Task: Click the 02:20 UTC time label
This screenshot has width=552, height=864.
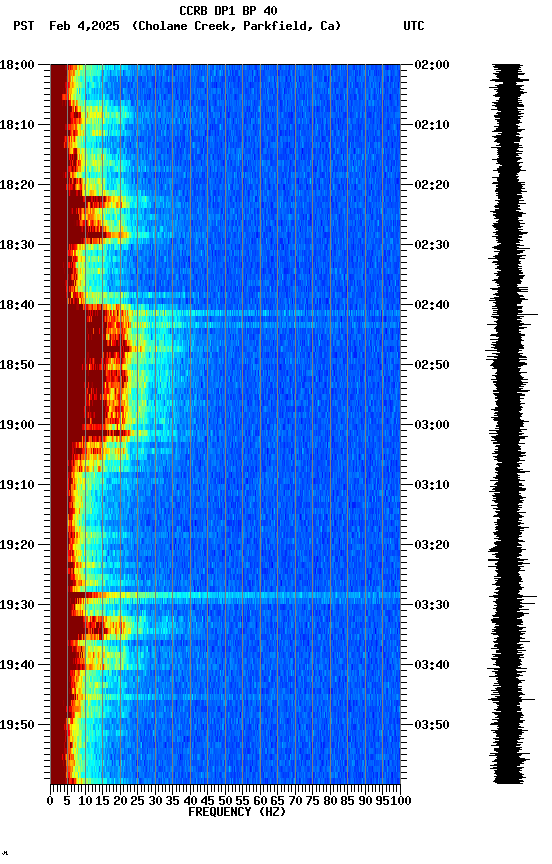Action: click(x=432, y=185)
